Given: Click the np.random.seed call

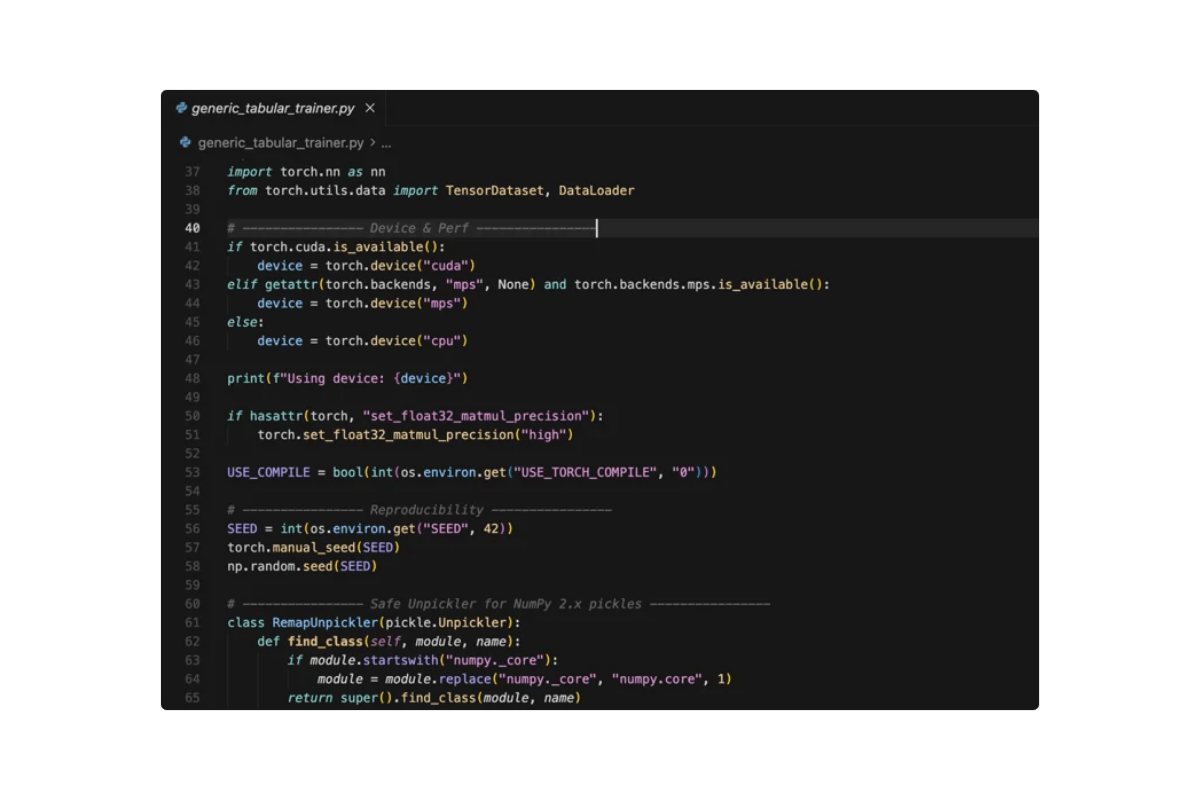Looking at the screenshot, I should [303, 566].
